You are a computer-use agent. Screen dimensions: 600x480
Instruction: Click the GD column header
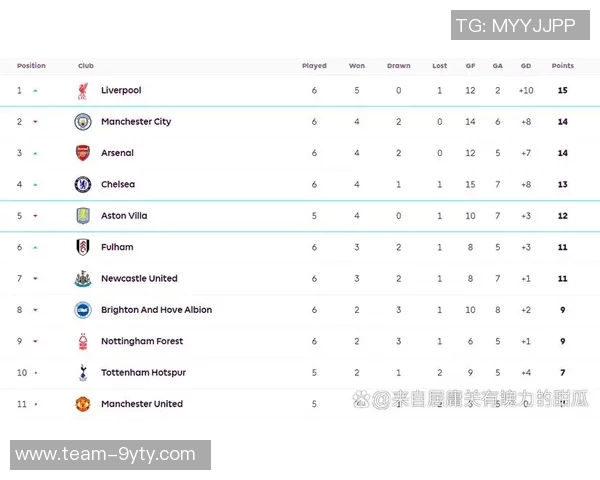click(526, 66)
